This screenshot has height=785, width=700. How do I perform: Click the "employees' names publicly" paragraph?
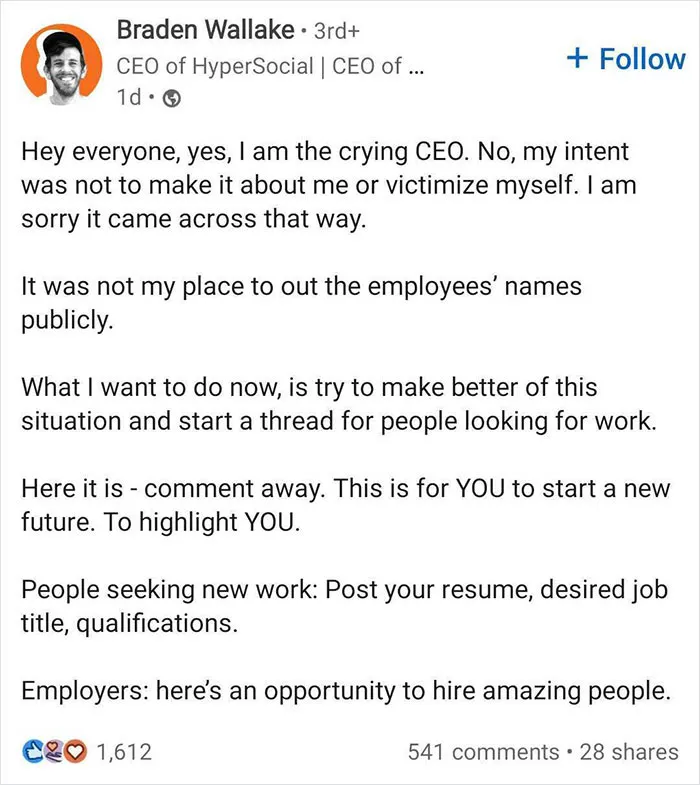(x=301, y=303)
